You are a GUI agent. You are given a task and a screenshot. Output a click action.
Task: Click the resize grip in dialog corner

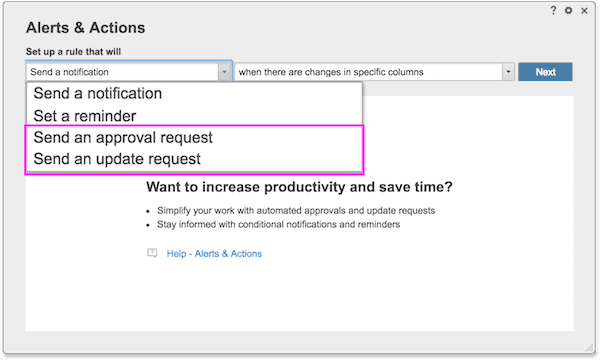click(589, 347)
